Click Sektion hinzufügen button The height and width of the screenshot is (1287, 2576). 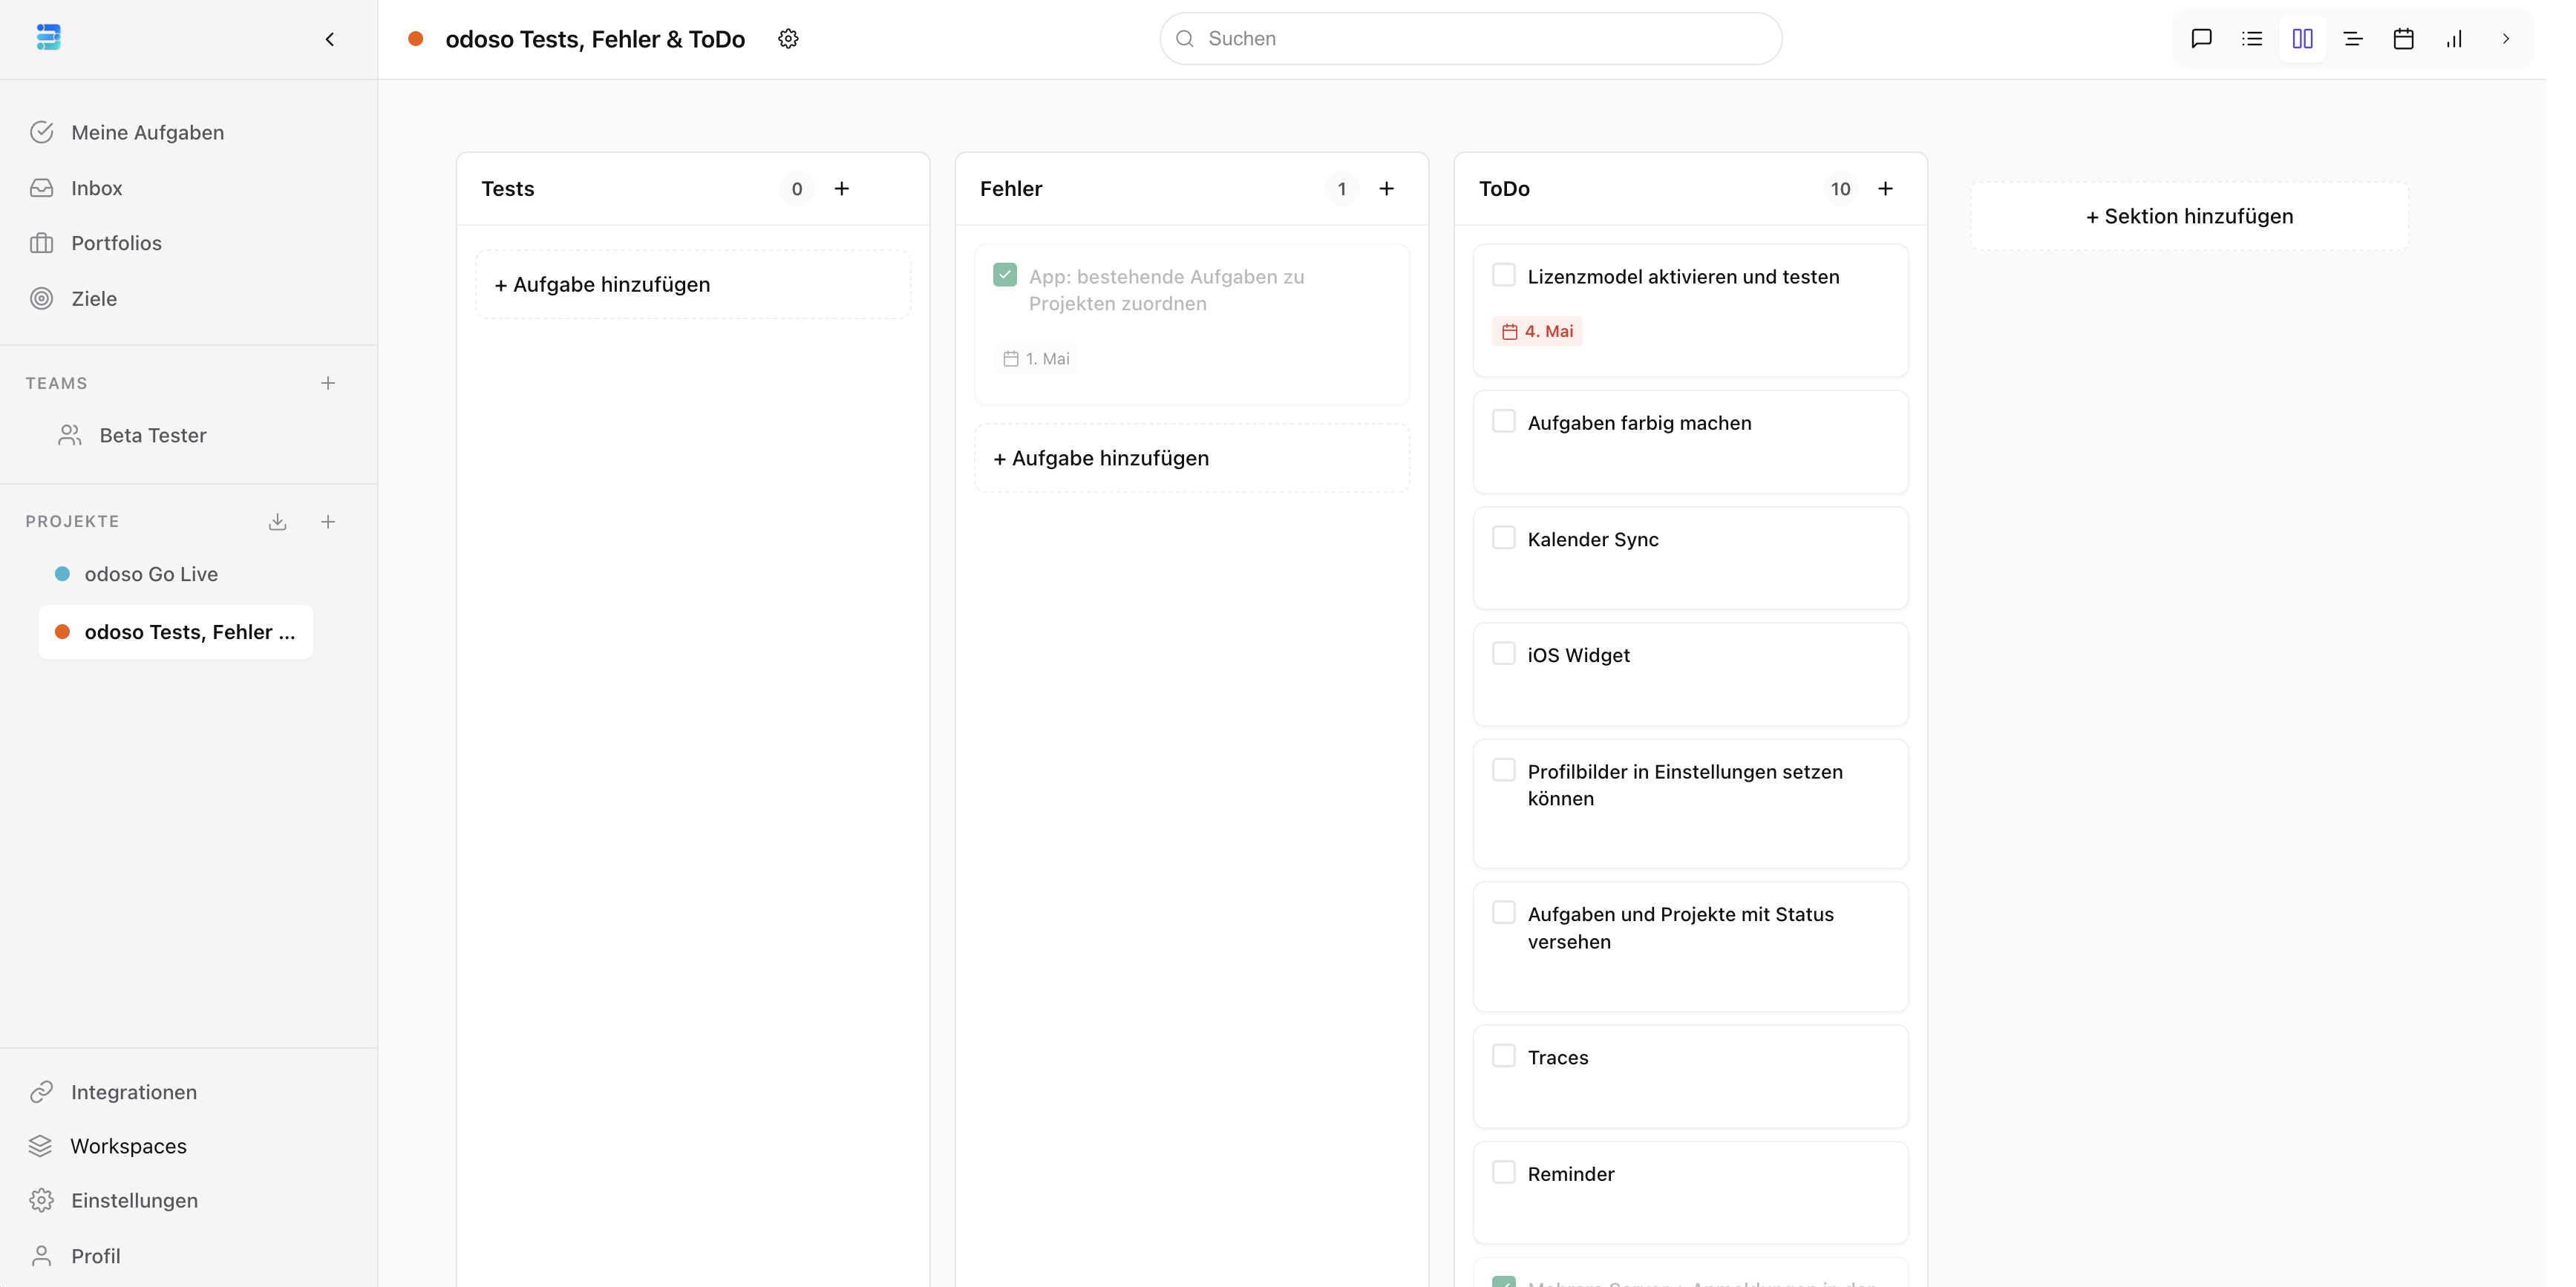2189,216
